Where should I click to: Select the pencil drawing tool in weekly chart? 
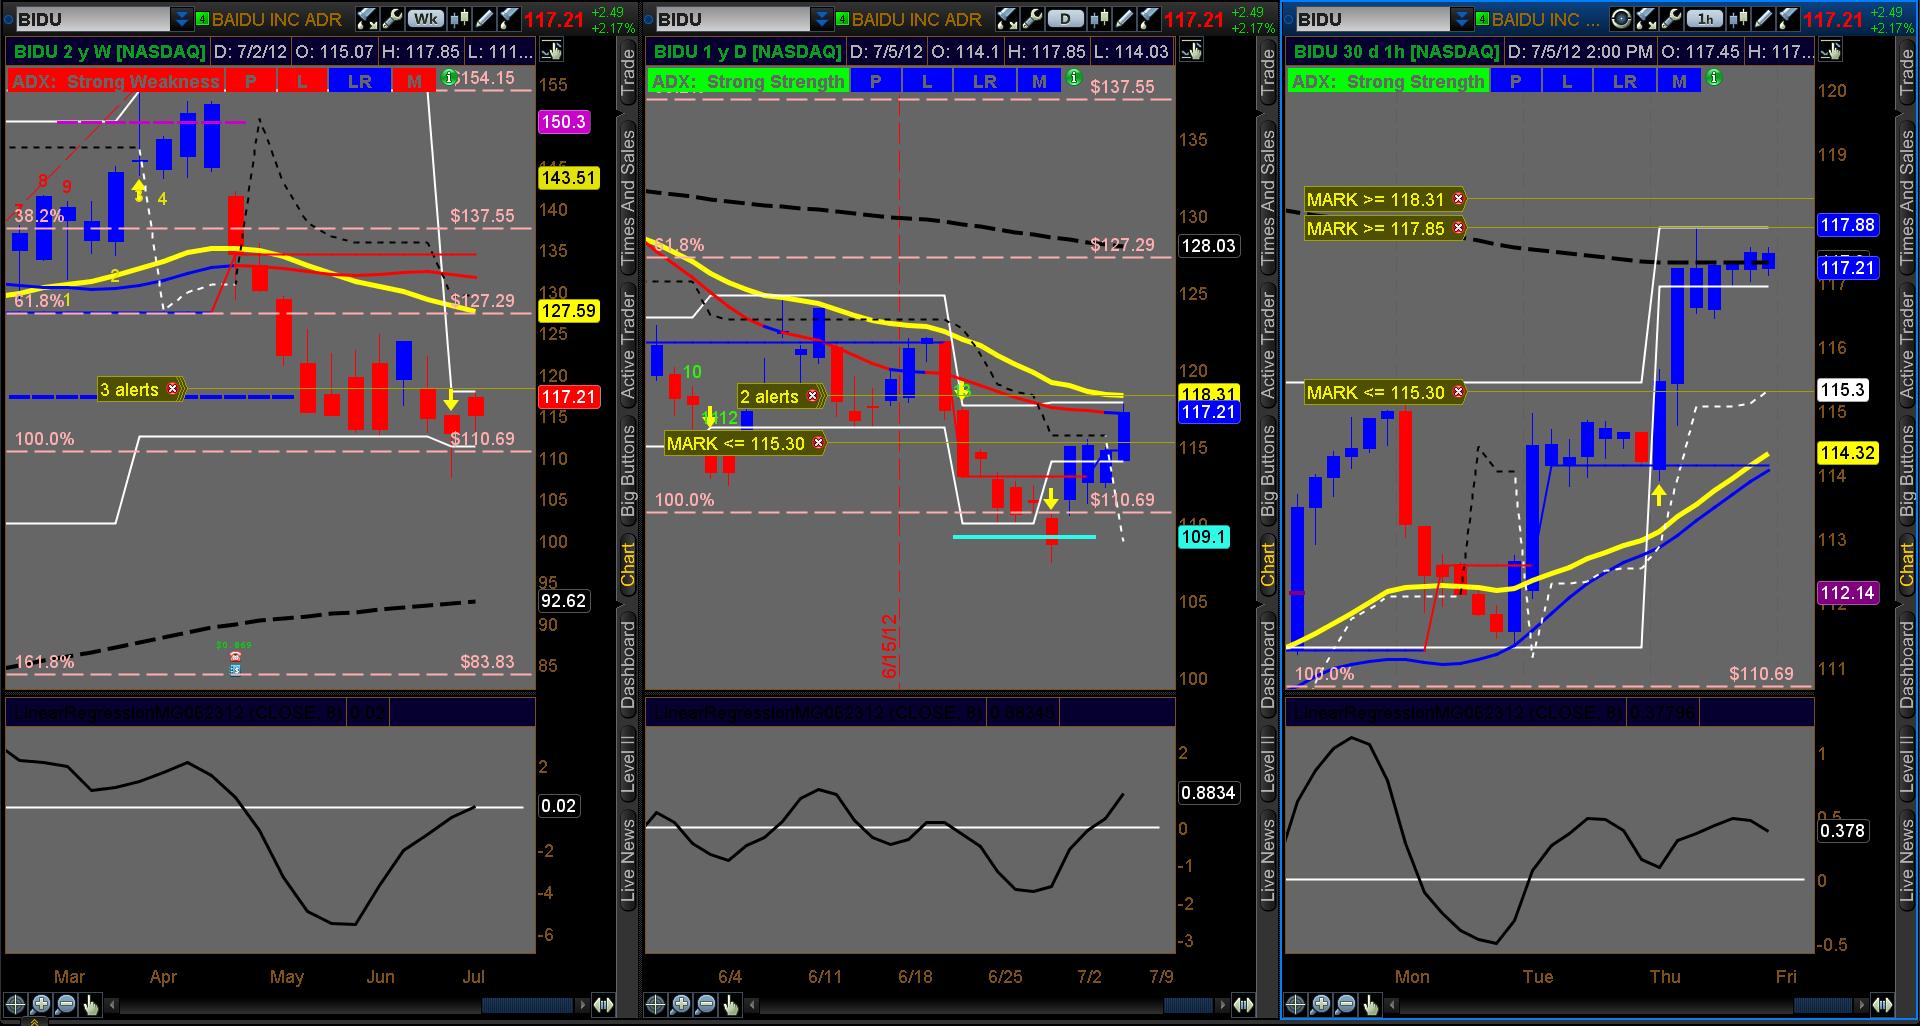[x=484, y=19]
